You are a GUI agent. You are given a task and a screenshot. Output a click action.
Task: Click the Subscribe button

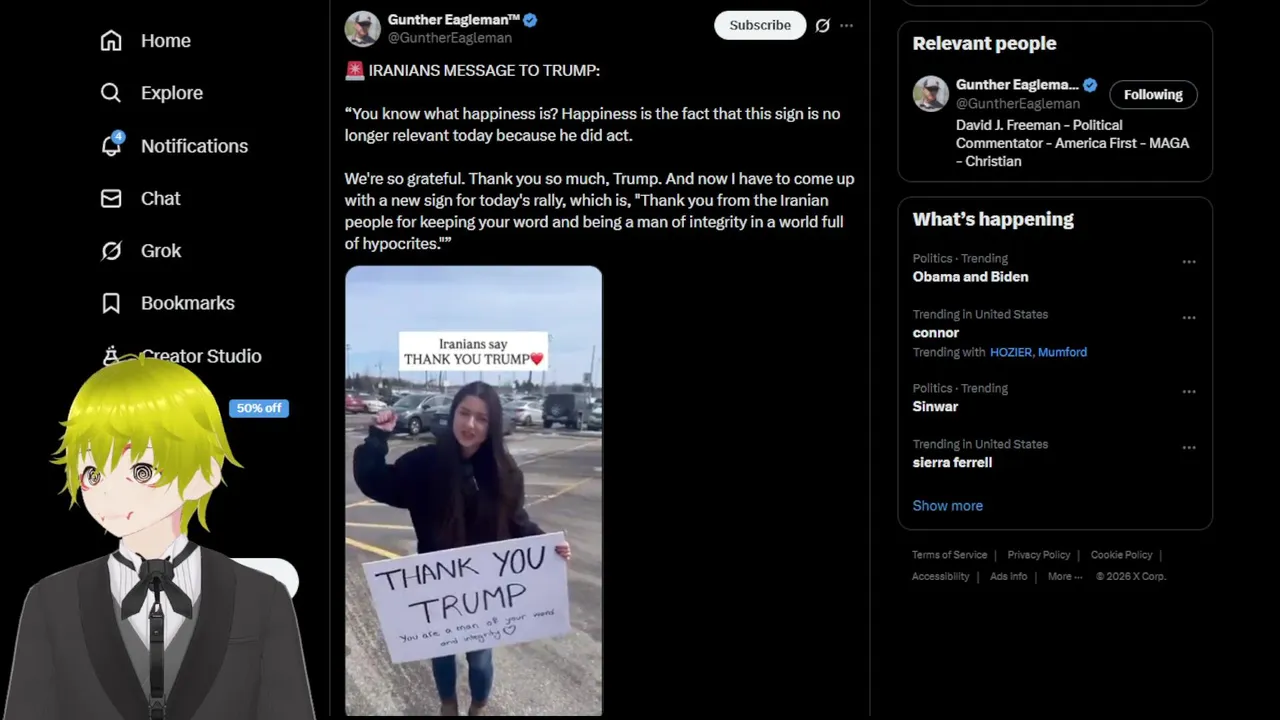click(x=759, y=26)
